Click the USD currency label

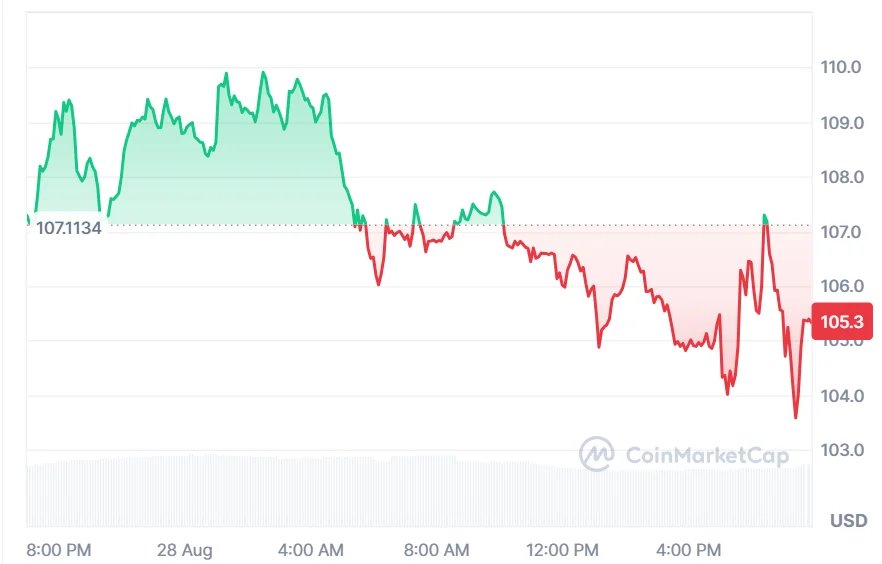tap(849, 521)
